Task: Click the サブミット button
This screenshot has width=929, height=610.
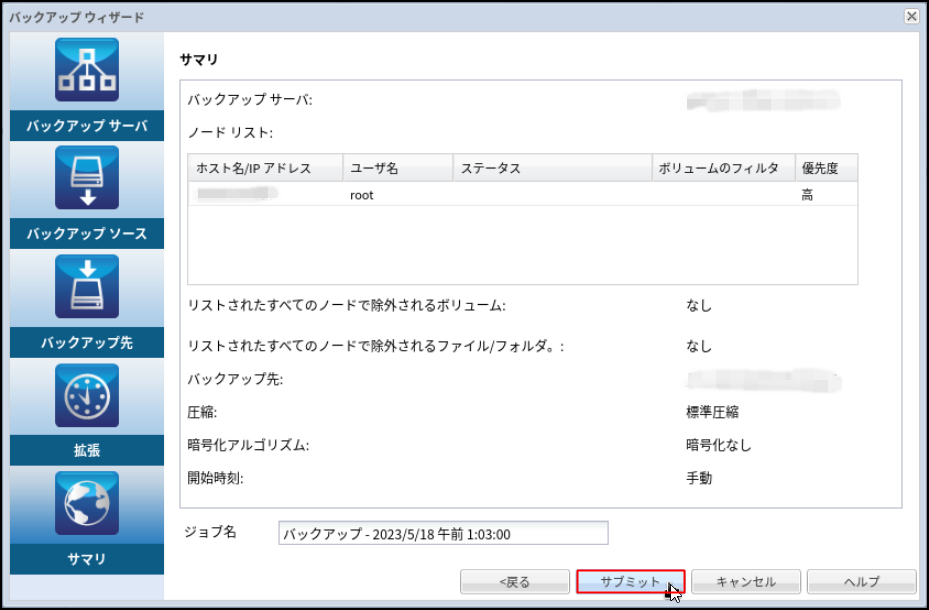Action: [630, 582]
